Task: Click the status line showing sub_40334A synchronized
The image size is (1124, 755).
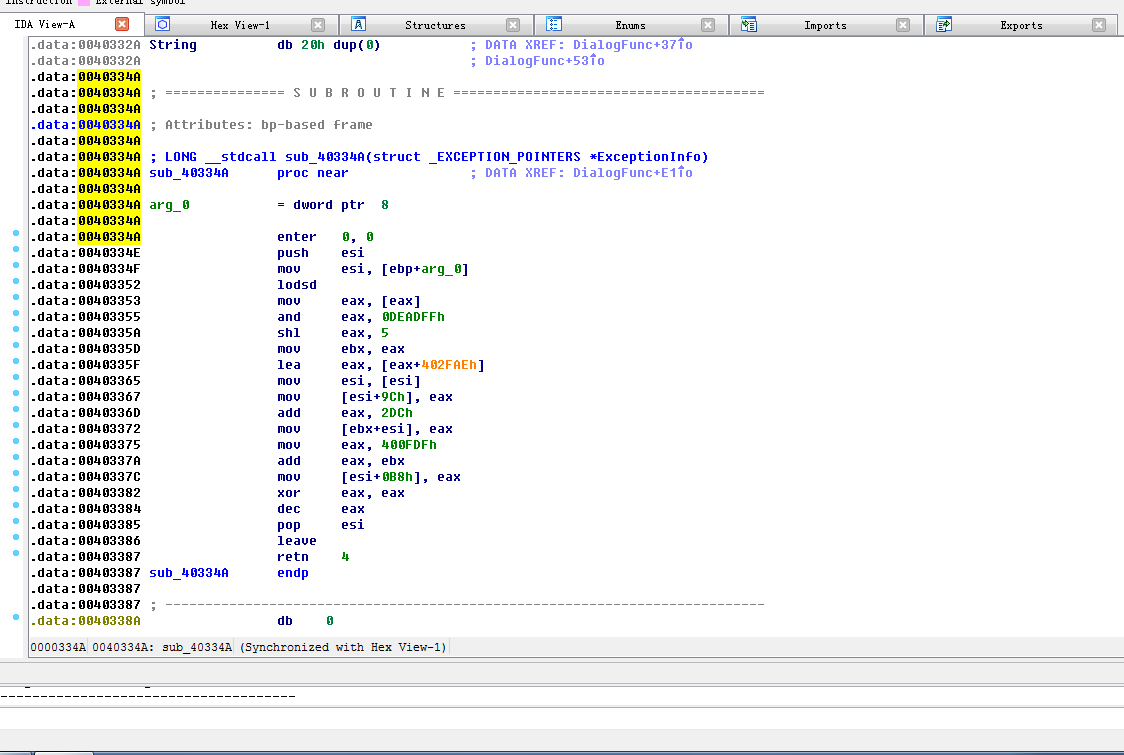Action: (238, 647)
